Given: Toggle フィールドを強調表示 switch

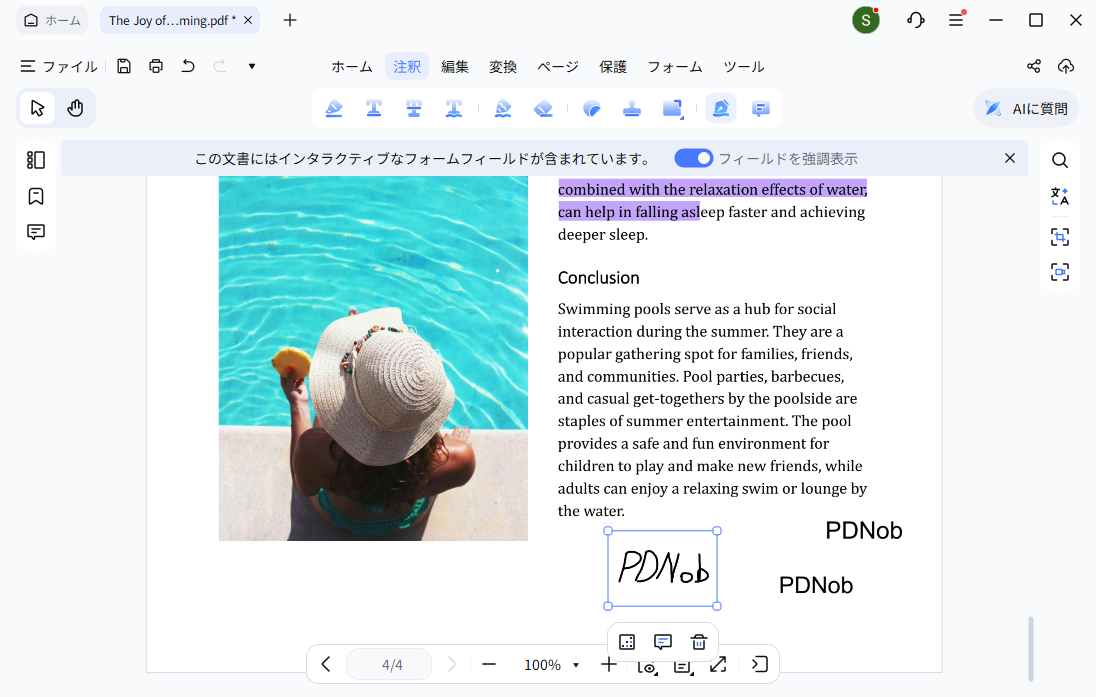Looking at the screenshot, I should coord(693,159).
